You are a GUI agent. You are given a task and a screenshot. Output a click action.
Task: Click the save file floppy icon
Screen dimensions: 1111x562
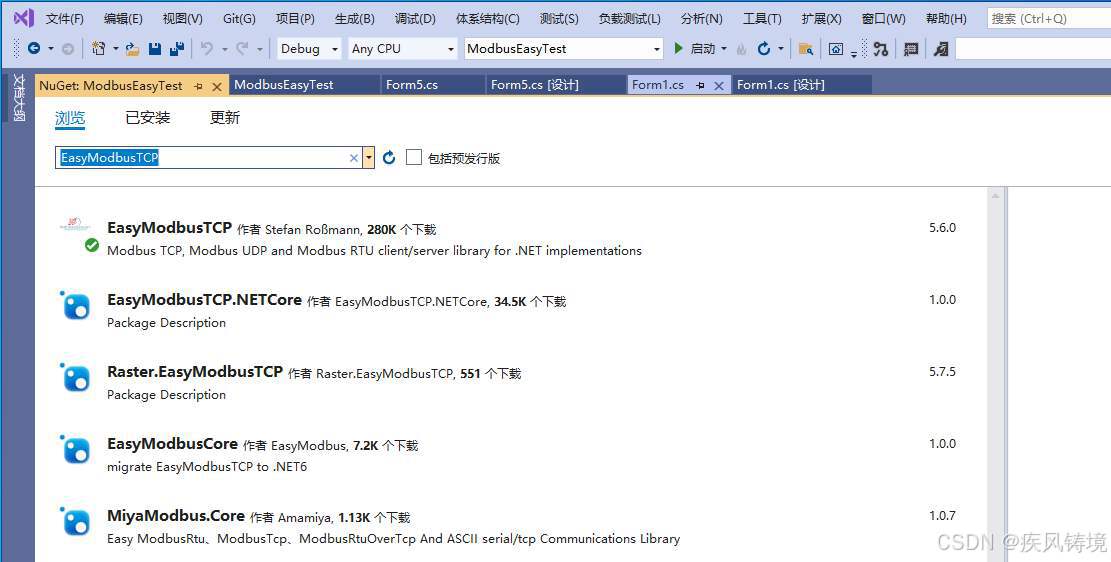point(154,49)
